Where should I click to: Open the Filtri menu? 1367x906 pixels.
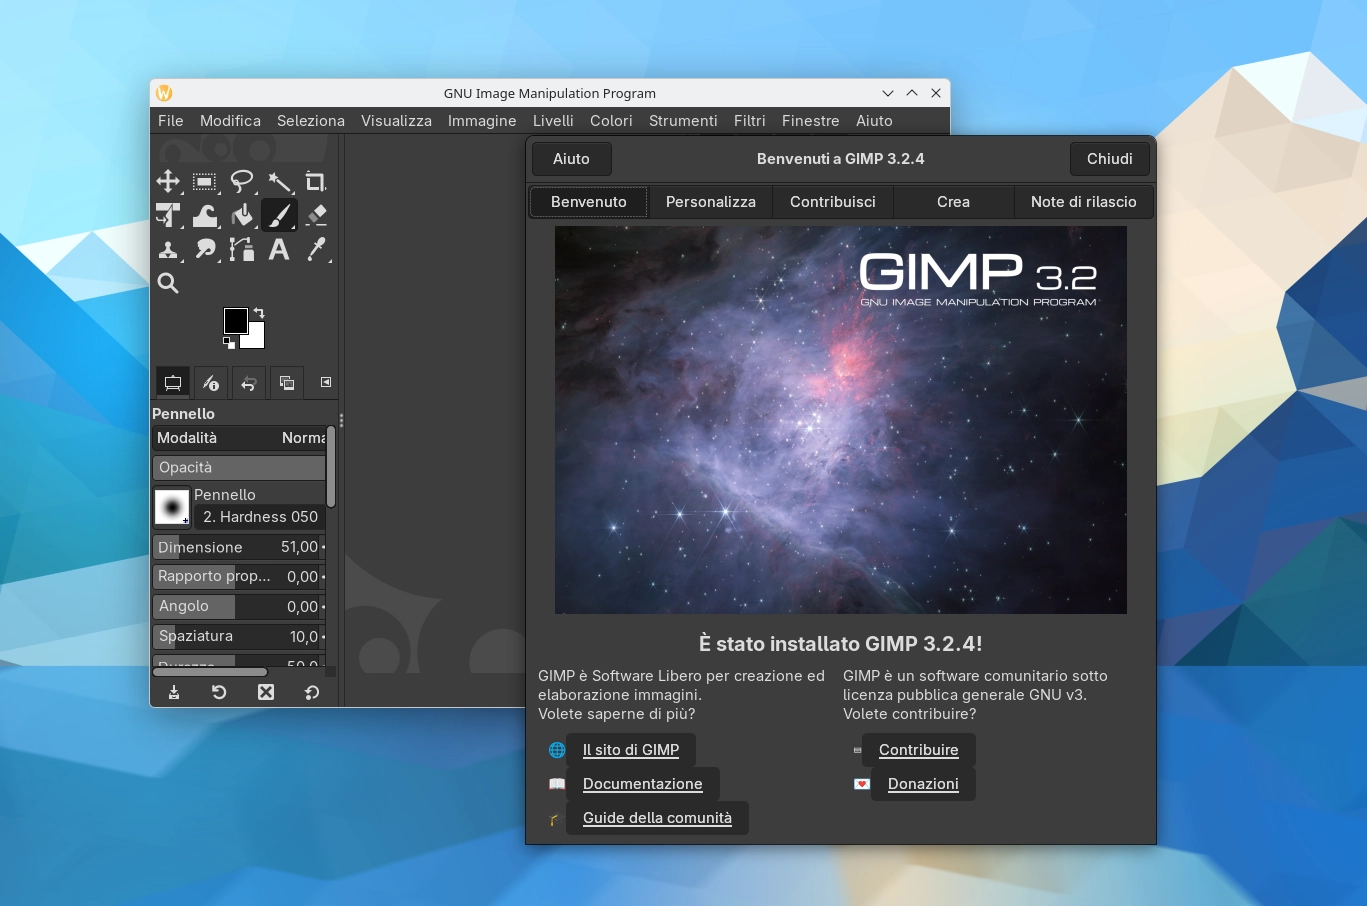pos(749,120)
